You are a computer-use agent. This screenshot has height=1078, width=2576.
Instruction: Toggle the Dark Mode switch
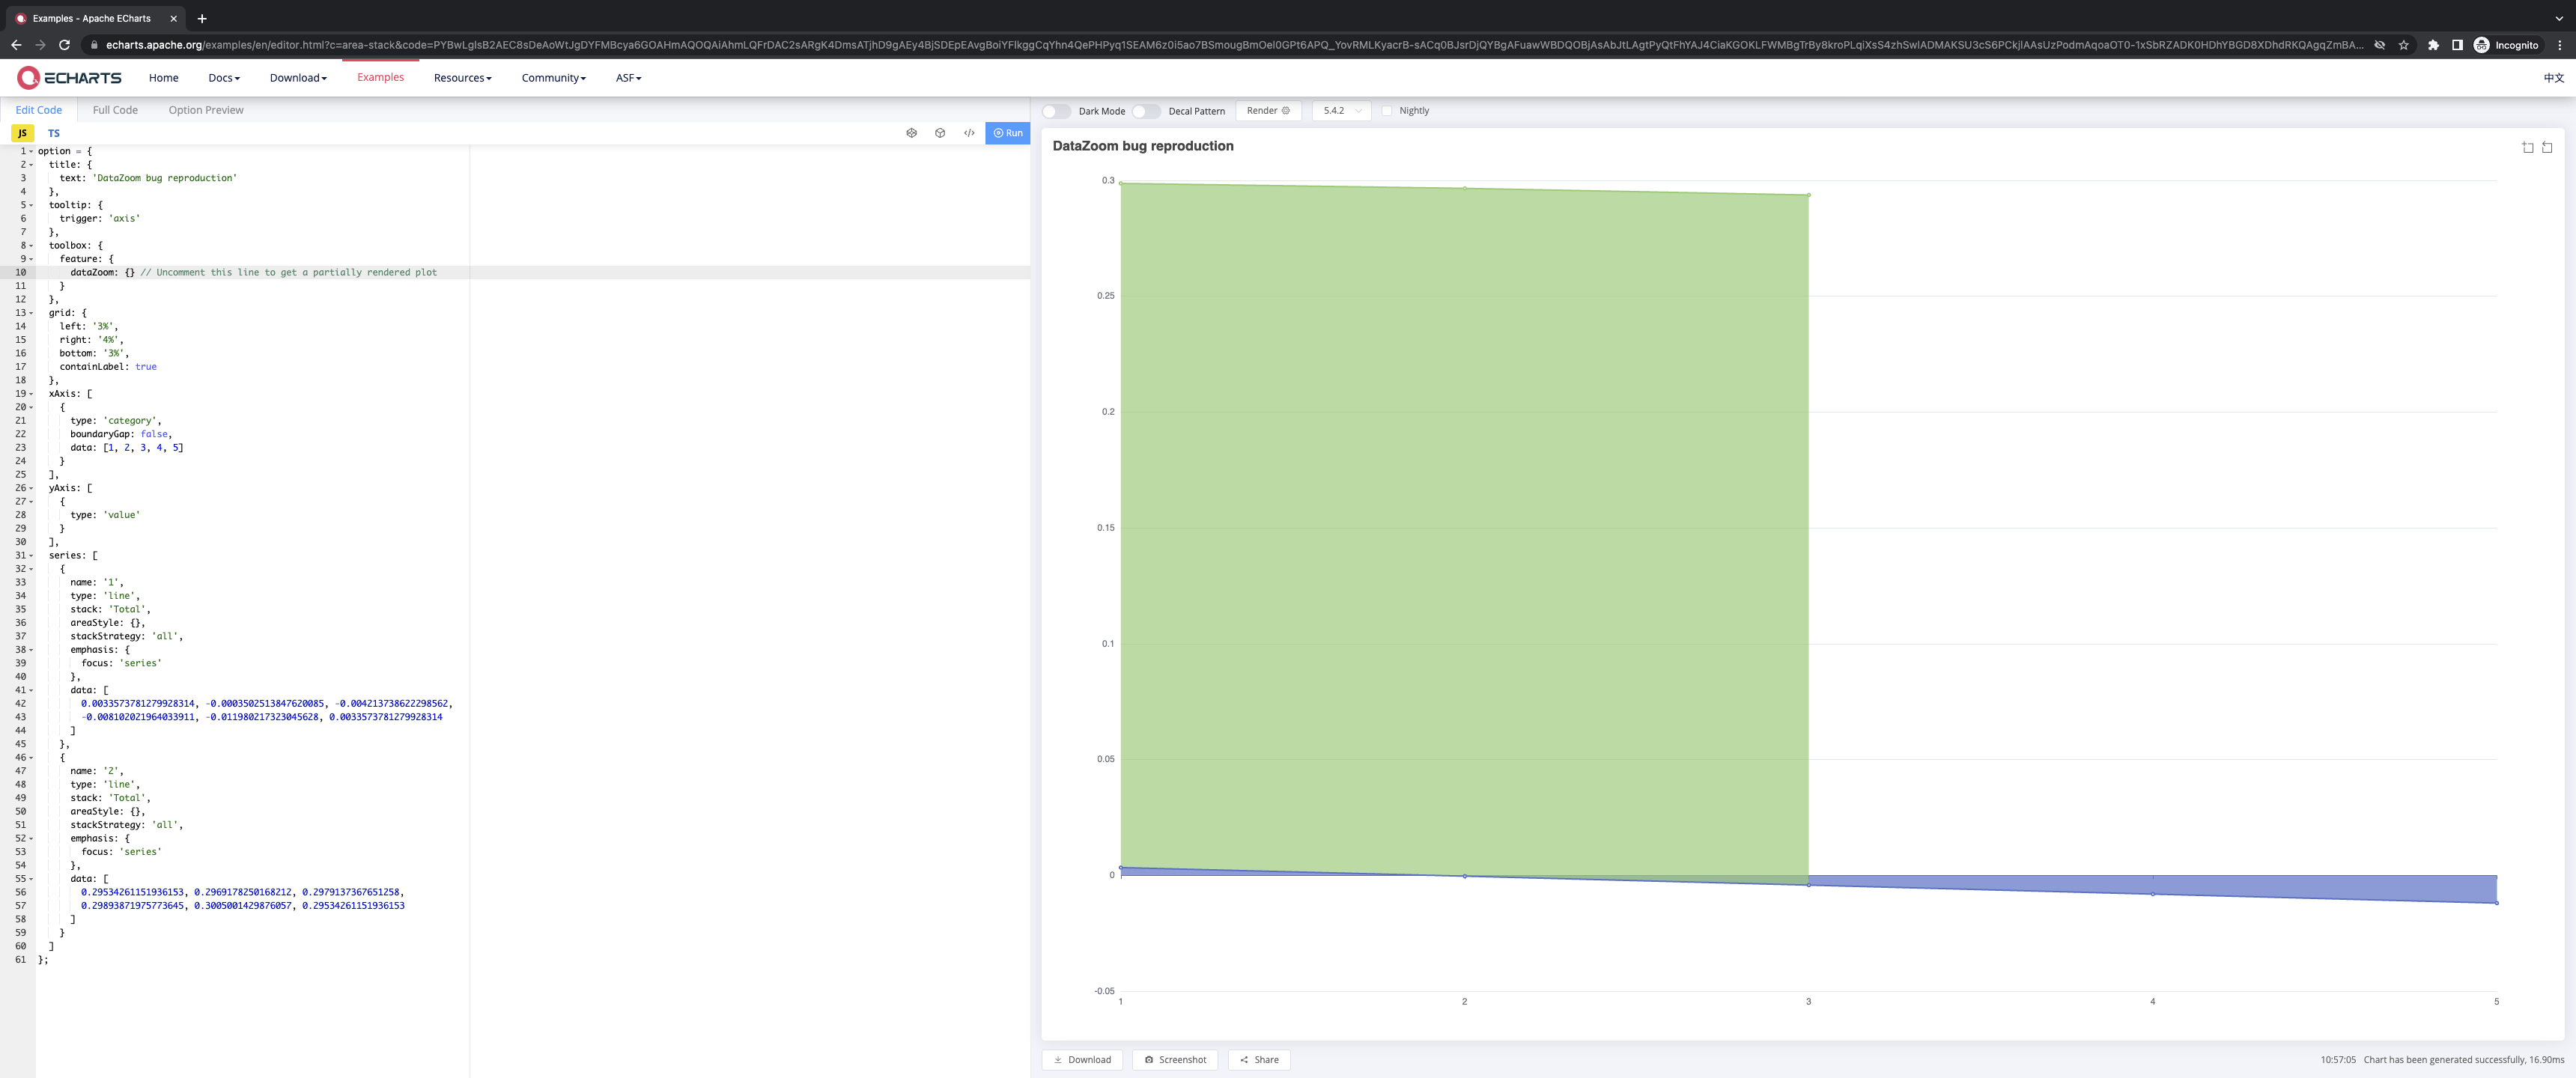(x=1056, y=111)
